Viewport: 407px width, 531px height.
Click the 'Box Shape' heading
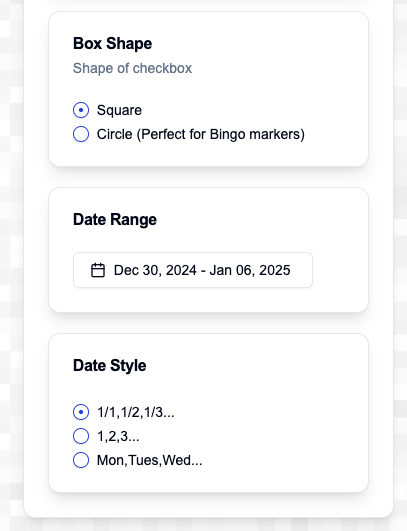tap(112, 44)
